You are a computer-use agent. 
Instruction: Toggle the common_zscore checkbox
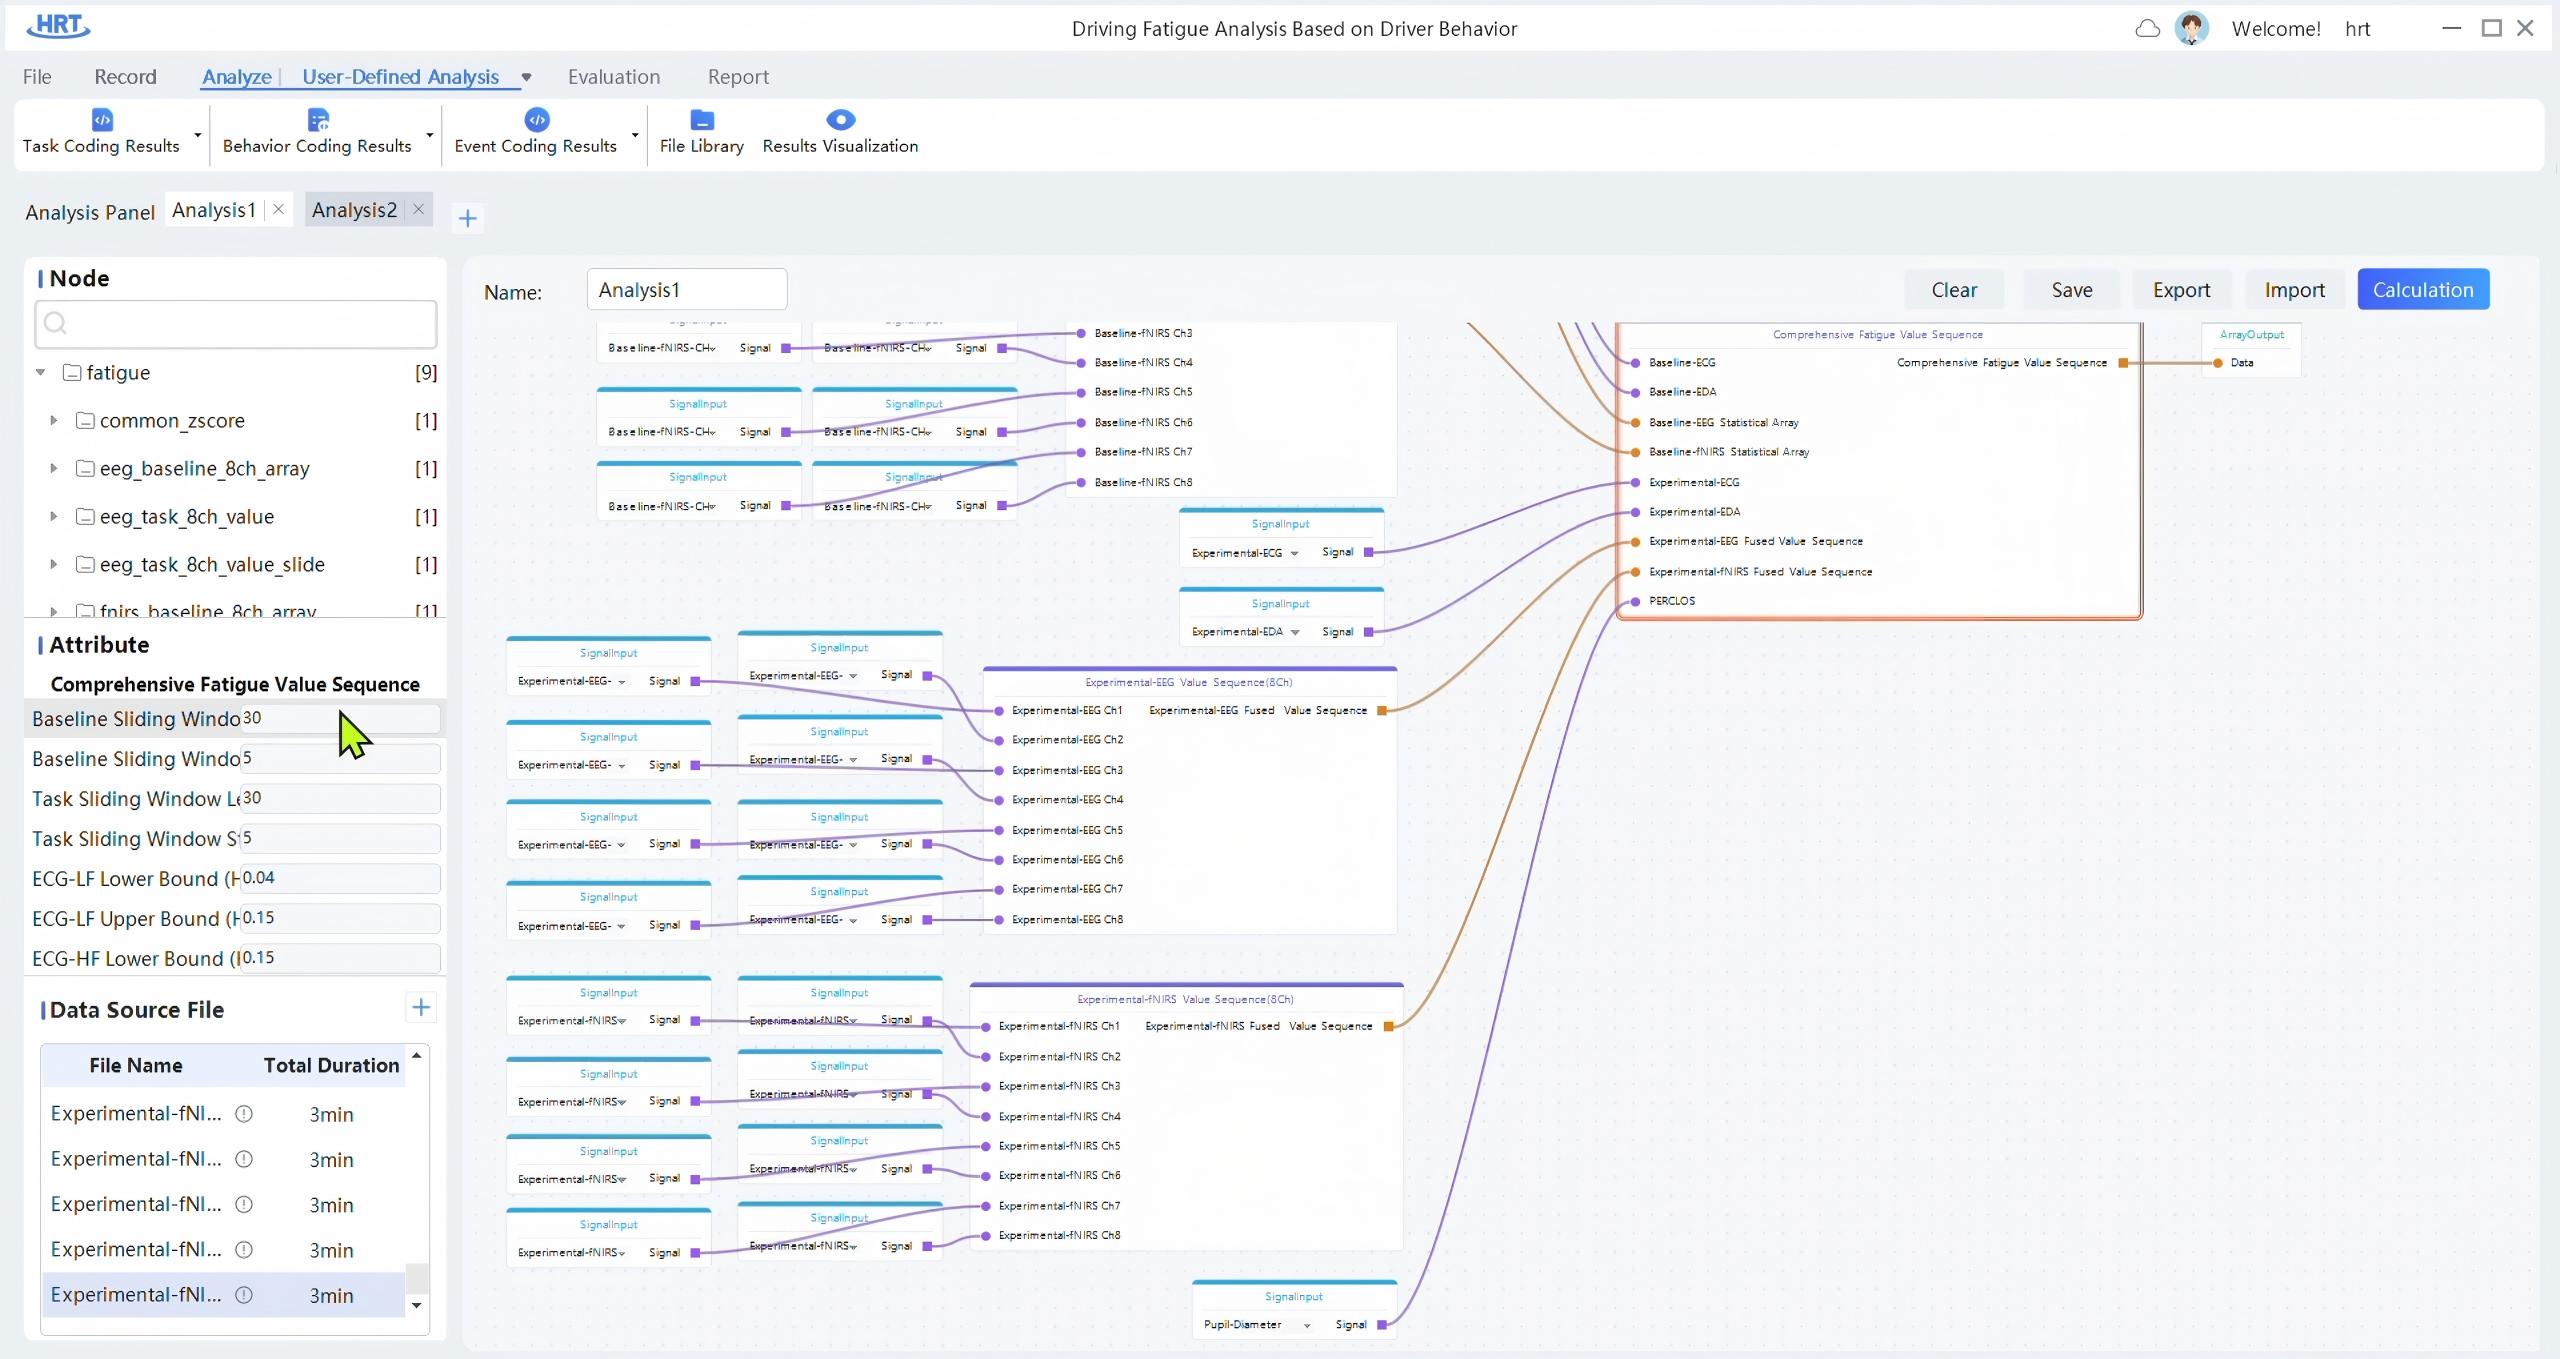86,420
